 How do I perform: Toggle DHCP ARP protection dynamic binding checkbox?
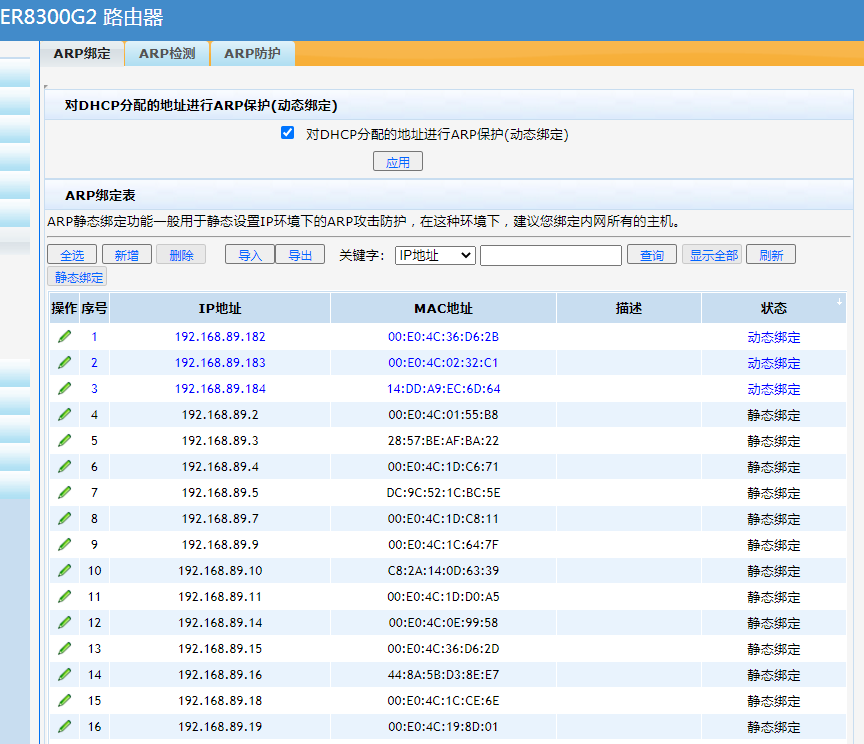coord(288,133)
